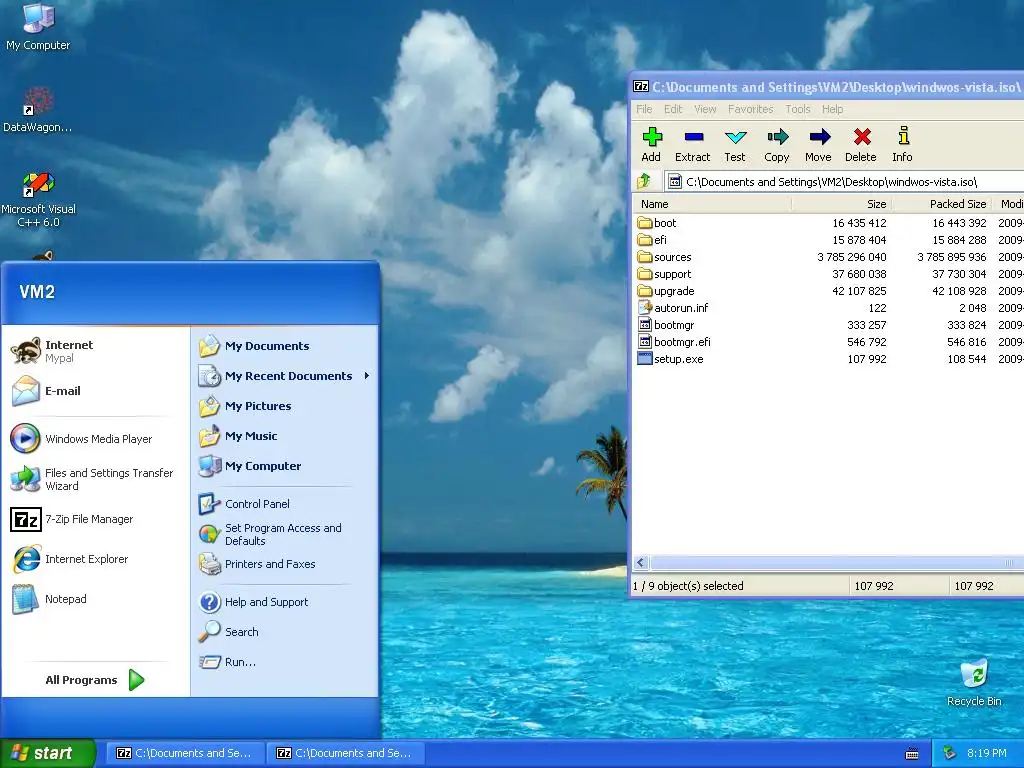Image resolution: width=1024 pixels, height=768 pixels.
Task: Select bootmgr.efi file
Action: point(674,342)
